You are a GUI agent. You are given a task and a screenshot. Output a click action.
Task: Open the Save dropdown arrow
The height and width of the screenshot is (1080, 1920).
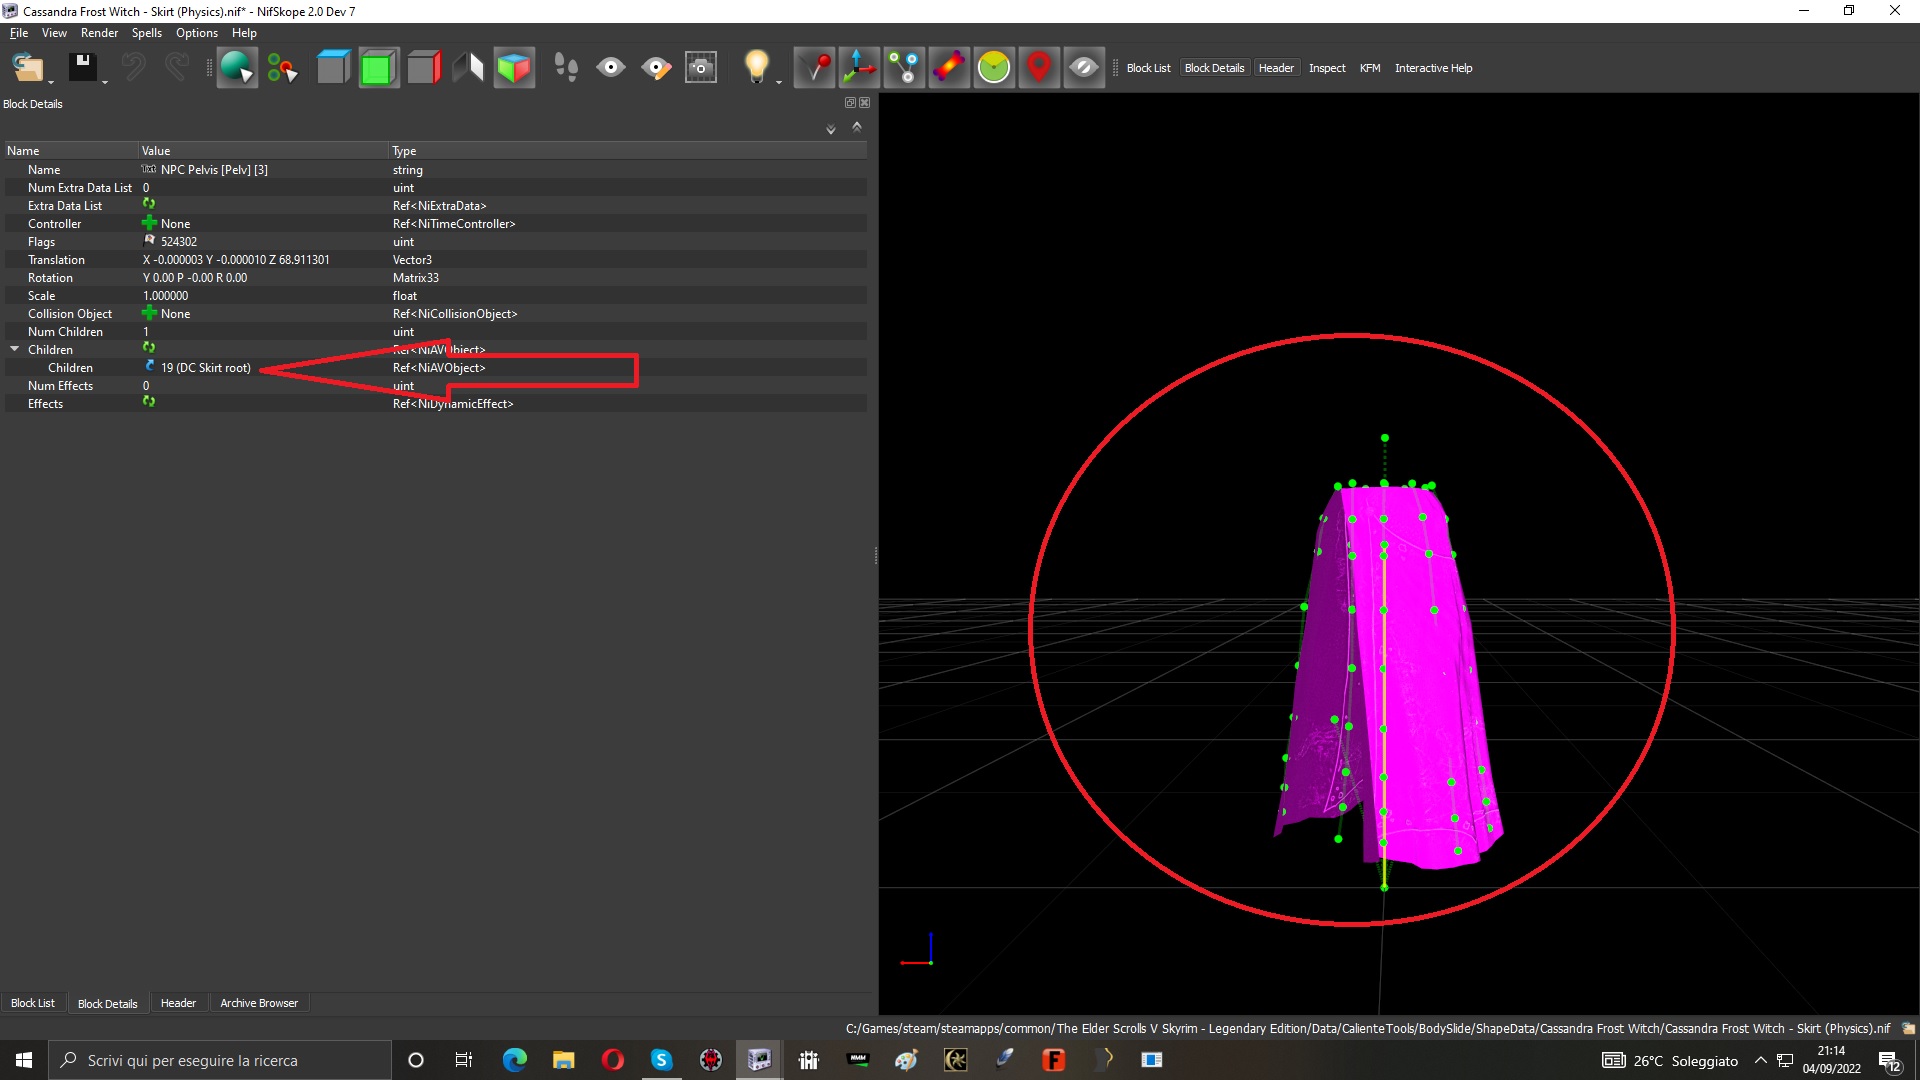pyautogui.click(x=105, y=82)
